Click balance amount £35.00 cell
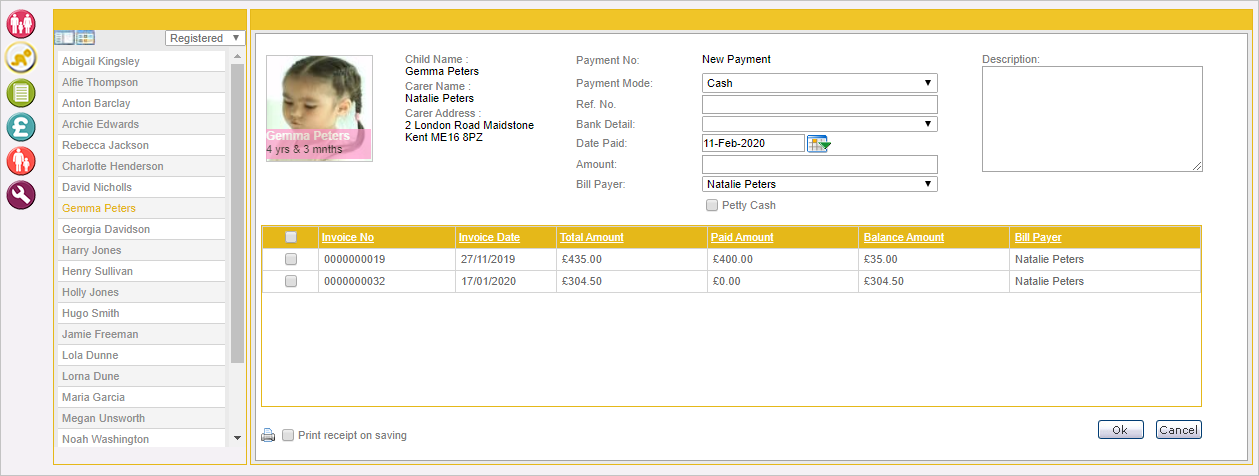The height and width of the screenshot is (476, 1259). 933,259
